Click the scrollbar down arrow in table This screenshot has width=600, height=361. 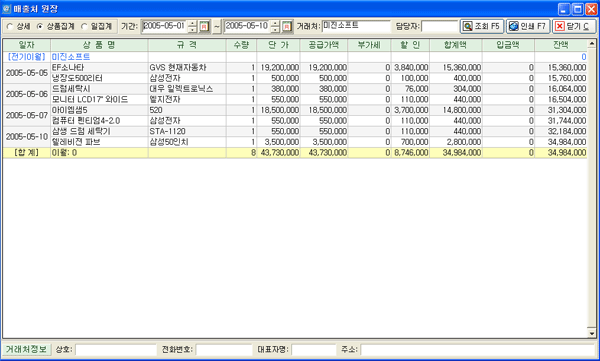pyautogui.click(x=592, y=333)
